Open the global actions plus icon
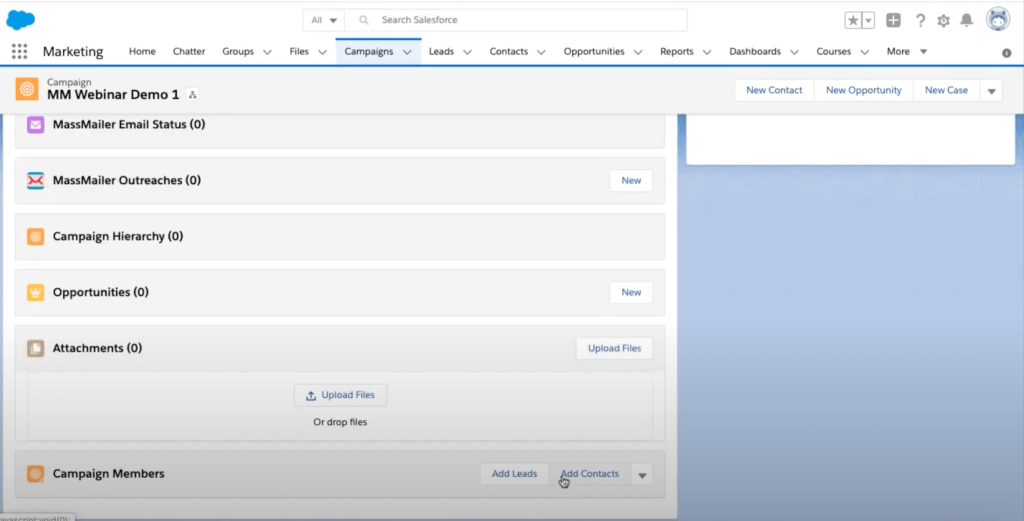Screen dimensions: 1024x521 pyautogui.click(x=893, y=20)
